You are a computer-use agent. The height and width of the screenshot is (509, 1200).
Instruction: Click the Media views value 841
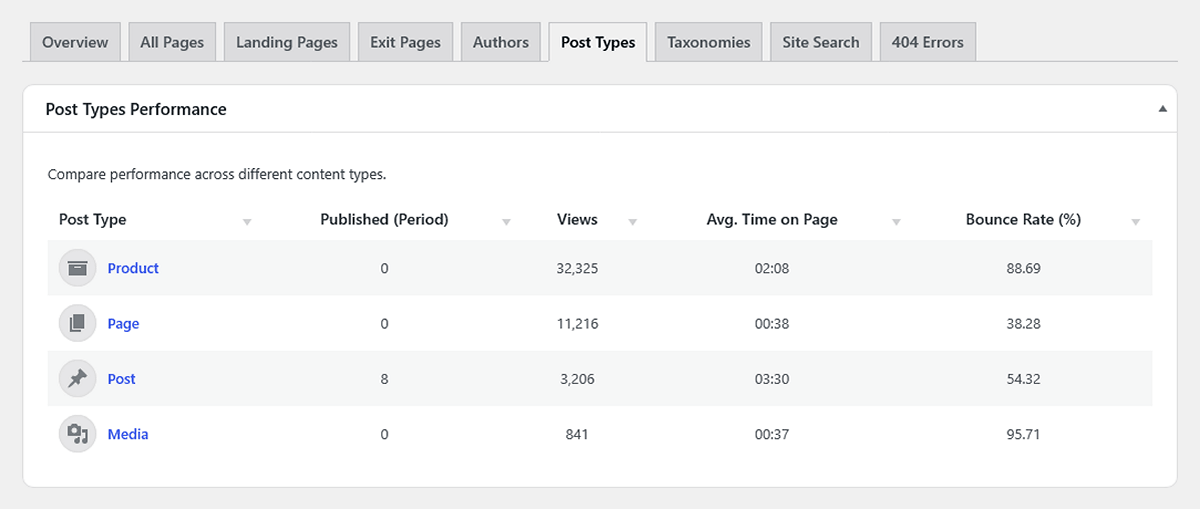click(577, 434)
